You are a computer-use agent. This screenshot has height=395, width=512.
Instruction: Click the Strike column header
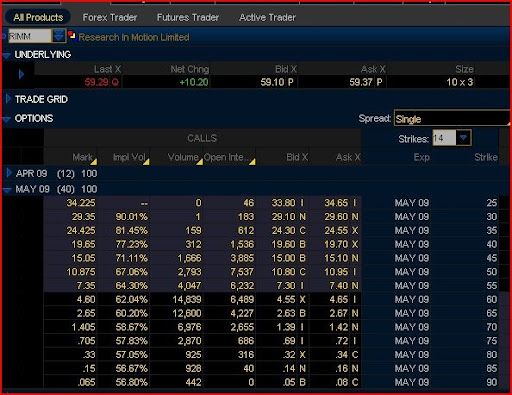[486, 157]
